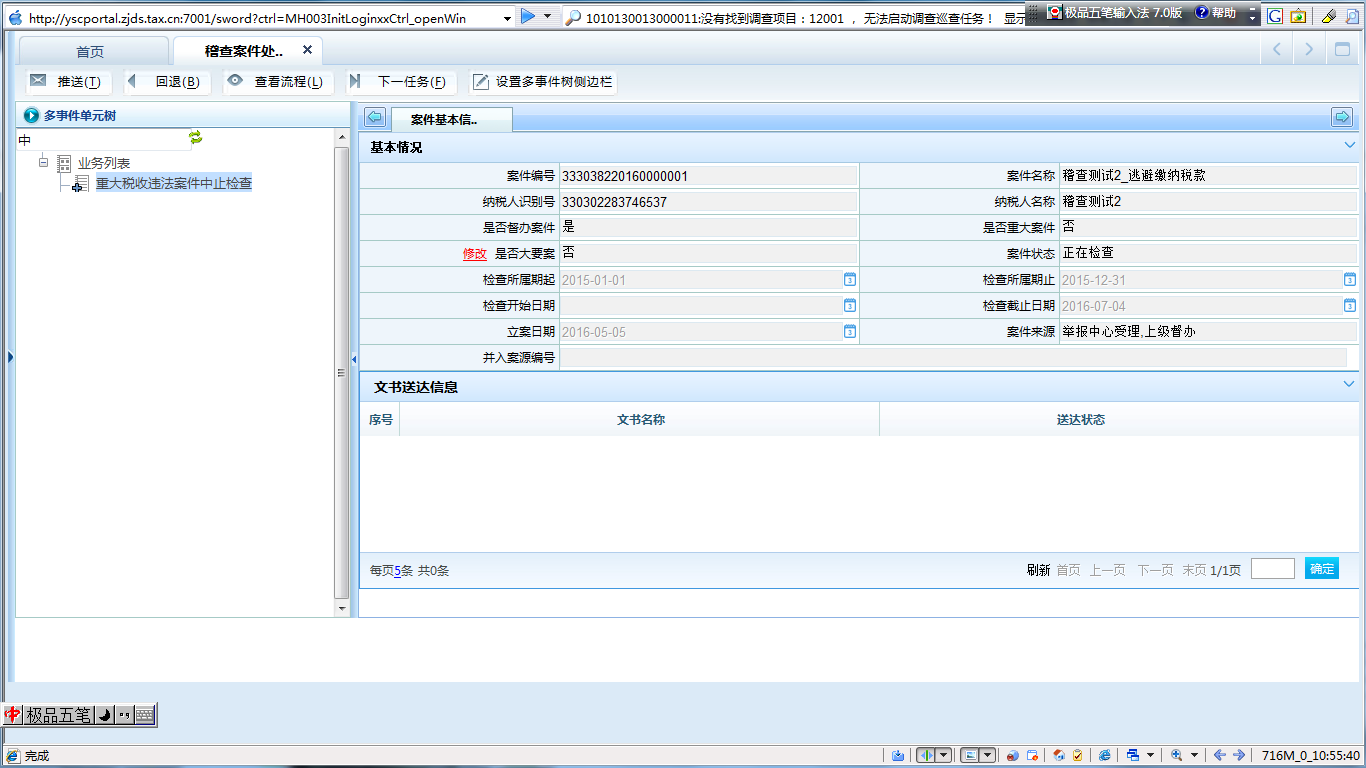The image size is (1366, 768).
Task: Click the right-arrow icon at the tab strip end
Action: 1342,118
